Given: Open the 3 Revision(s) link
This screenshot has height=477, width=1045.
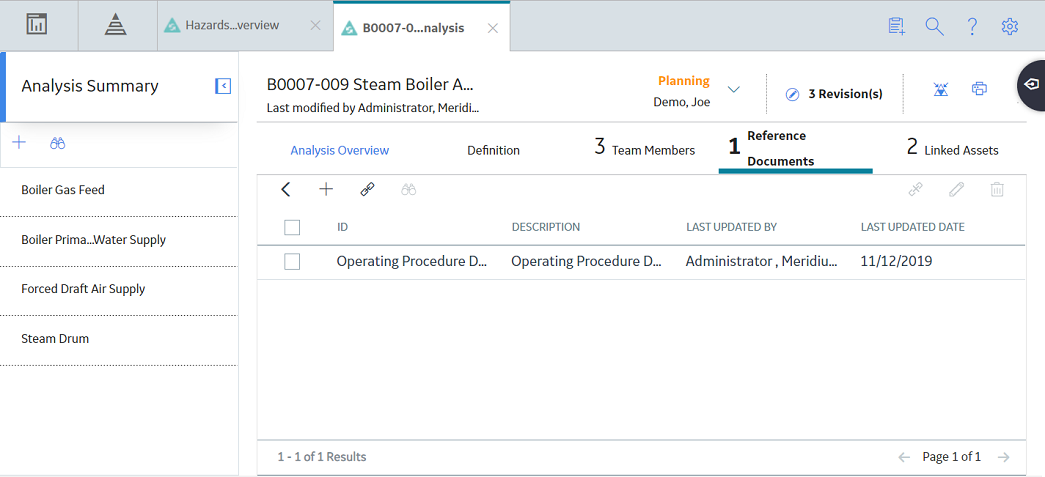Looking at the screenshot, I should pyautogui.click(x=845, y=94).
